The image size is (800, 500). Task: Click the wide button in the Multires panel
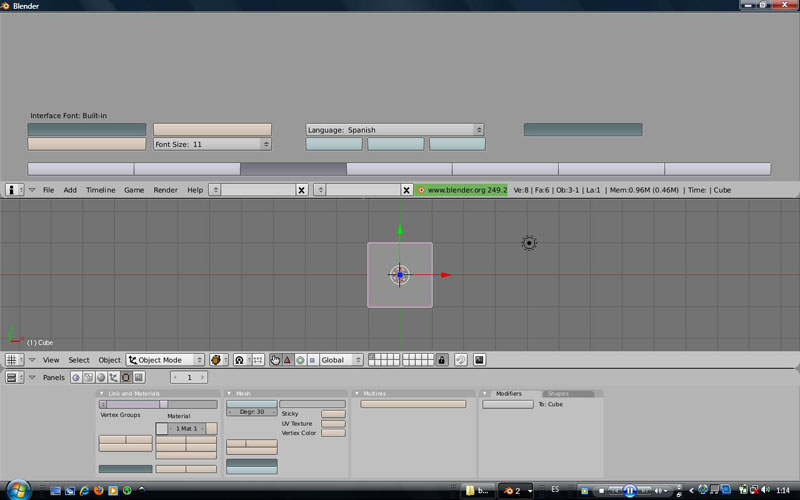coord(413,404)
